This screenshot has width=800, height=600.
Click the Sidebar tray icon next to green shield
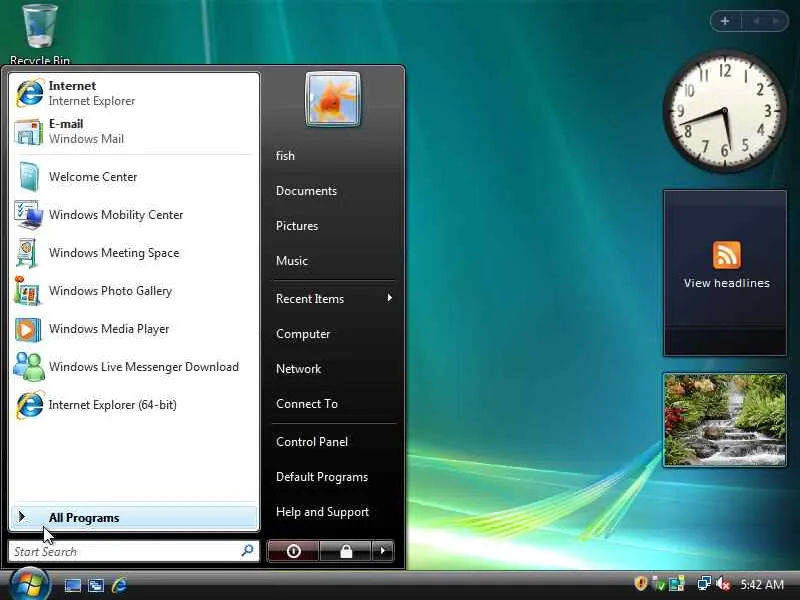coord(677,584)
